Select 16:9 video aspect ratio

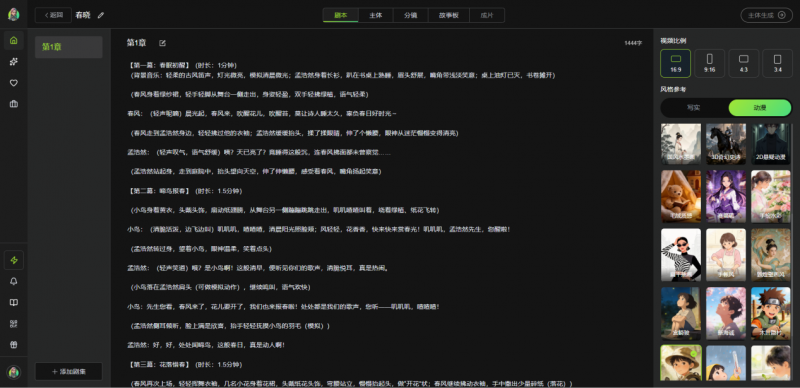(676, 63)
